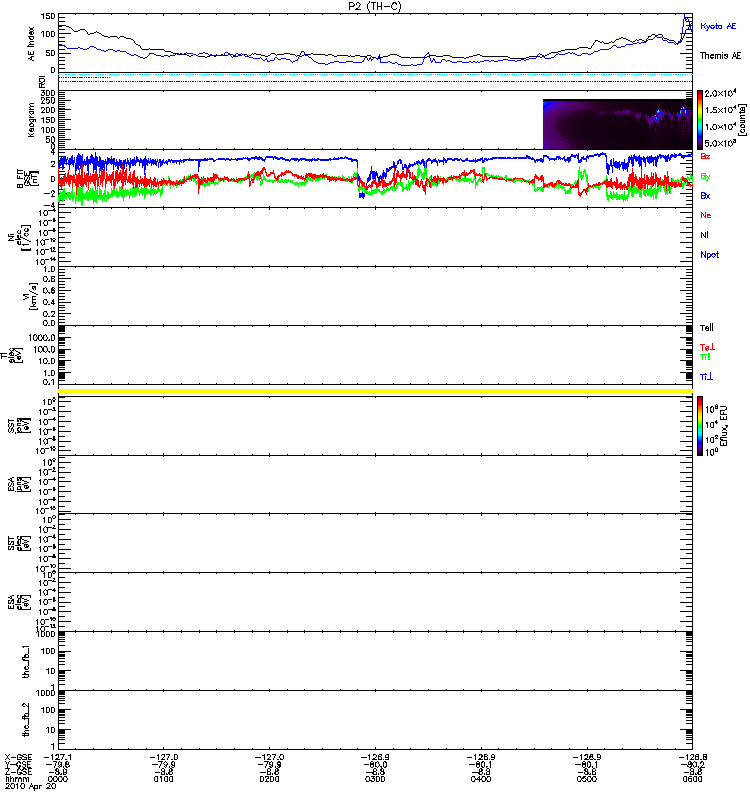Screen dimensions: 750x800
Task: Click the Eflux EFU color bar
Action: pos(700,426)
